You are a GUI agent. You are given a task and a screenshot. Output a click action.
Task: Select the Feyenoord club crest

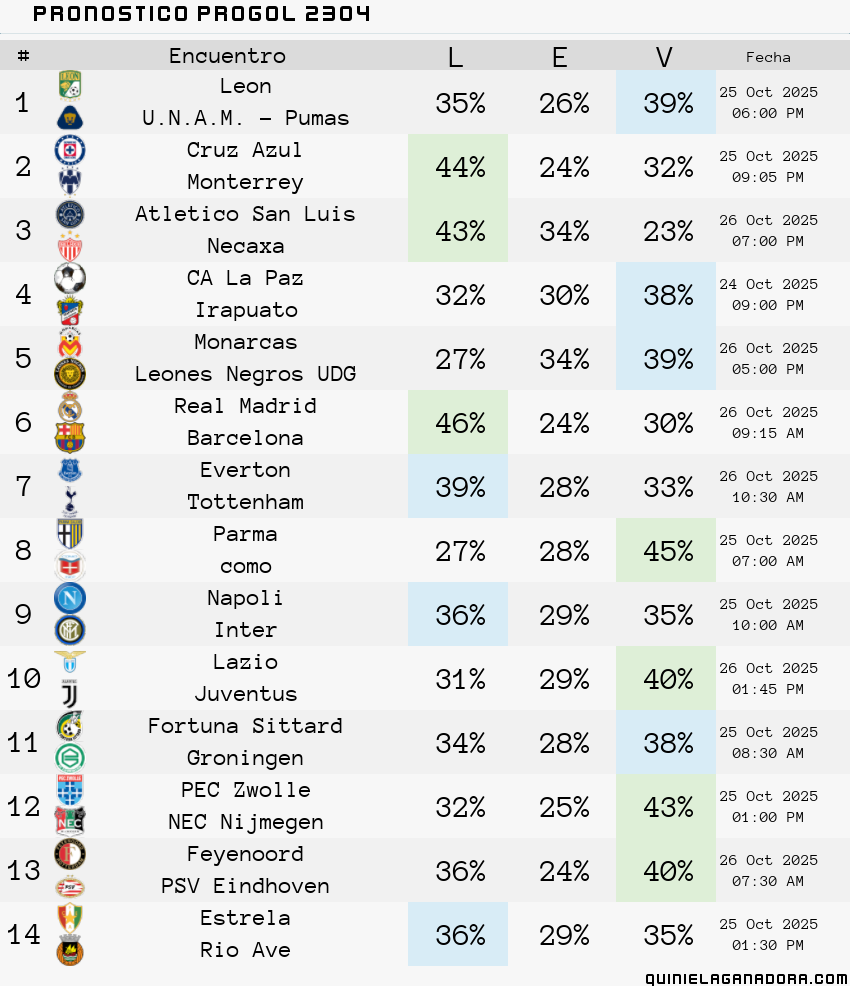[x=70, y=855]
